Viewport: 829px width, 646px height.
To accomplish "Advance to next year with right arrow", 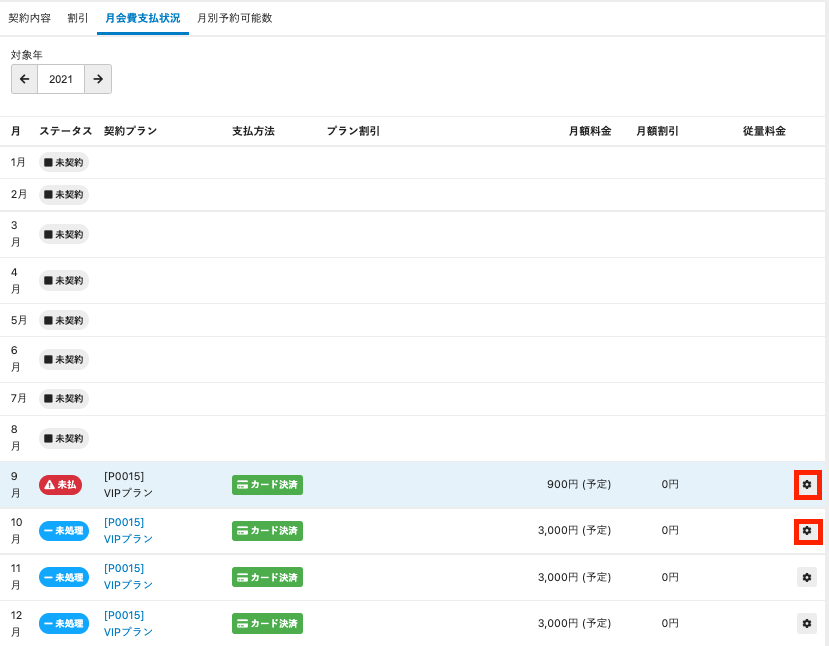I will (x=98, y=79).
